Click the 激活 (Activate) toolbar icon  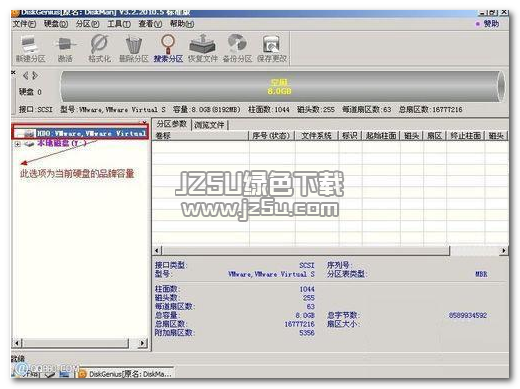[x=65, y=49]
